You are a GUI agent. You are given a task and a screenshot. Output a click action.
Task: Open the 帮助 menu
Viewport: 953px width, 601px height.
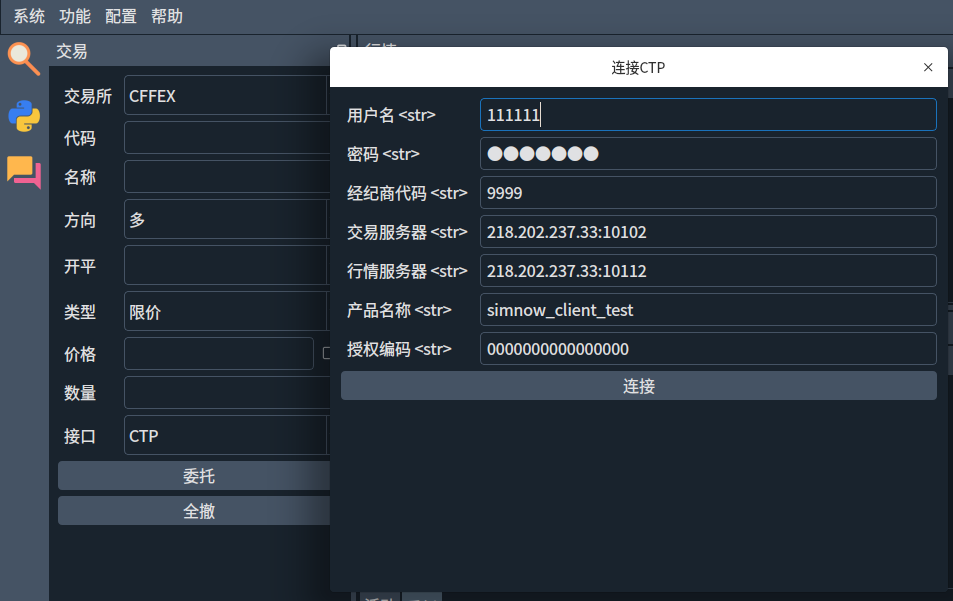pyautogui.click(x=166, y=16)
